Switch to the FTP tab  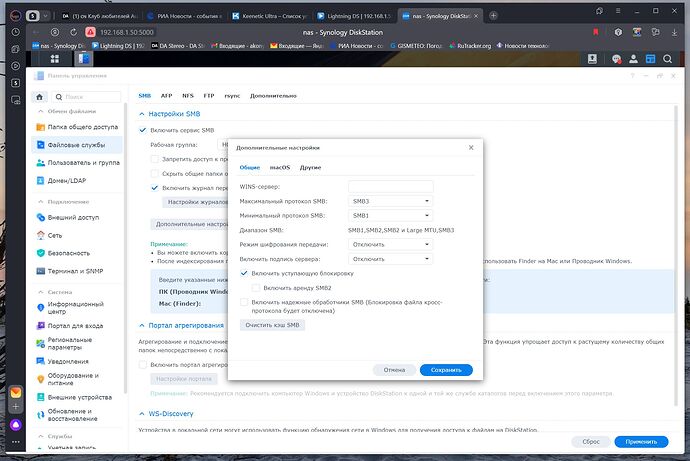[x=209, y=95]
